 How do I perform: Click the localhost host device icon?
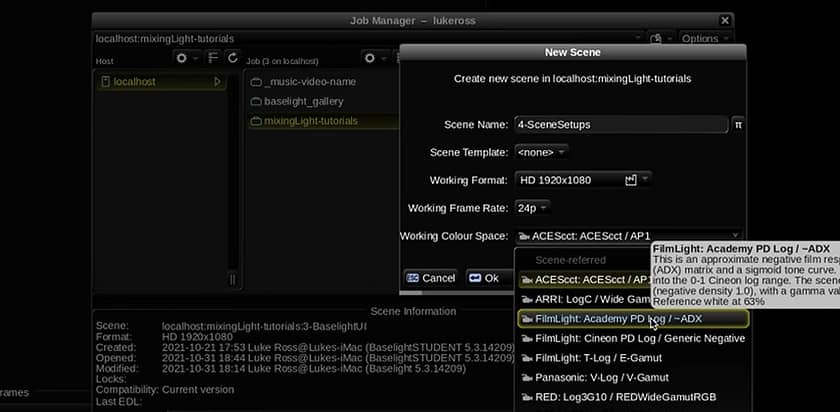106,82
